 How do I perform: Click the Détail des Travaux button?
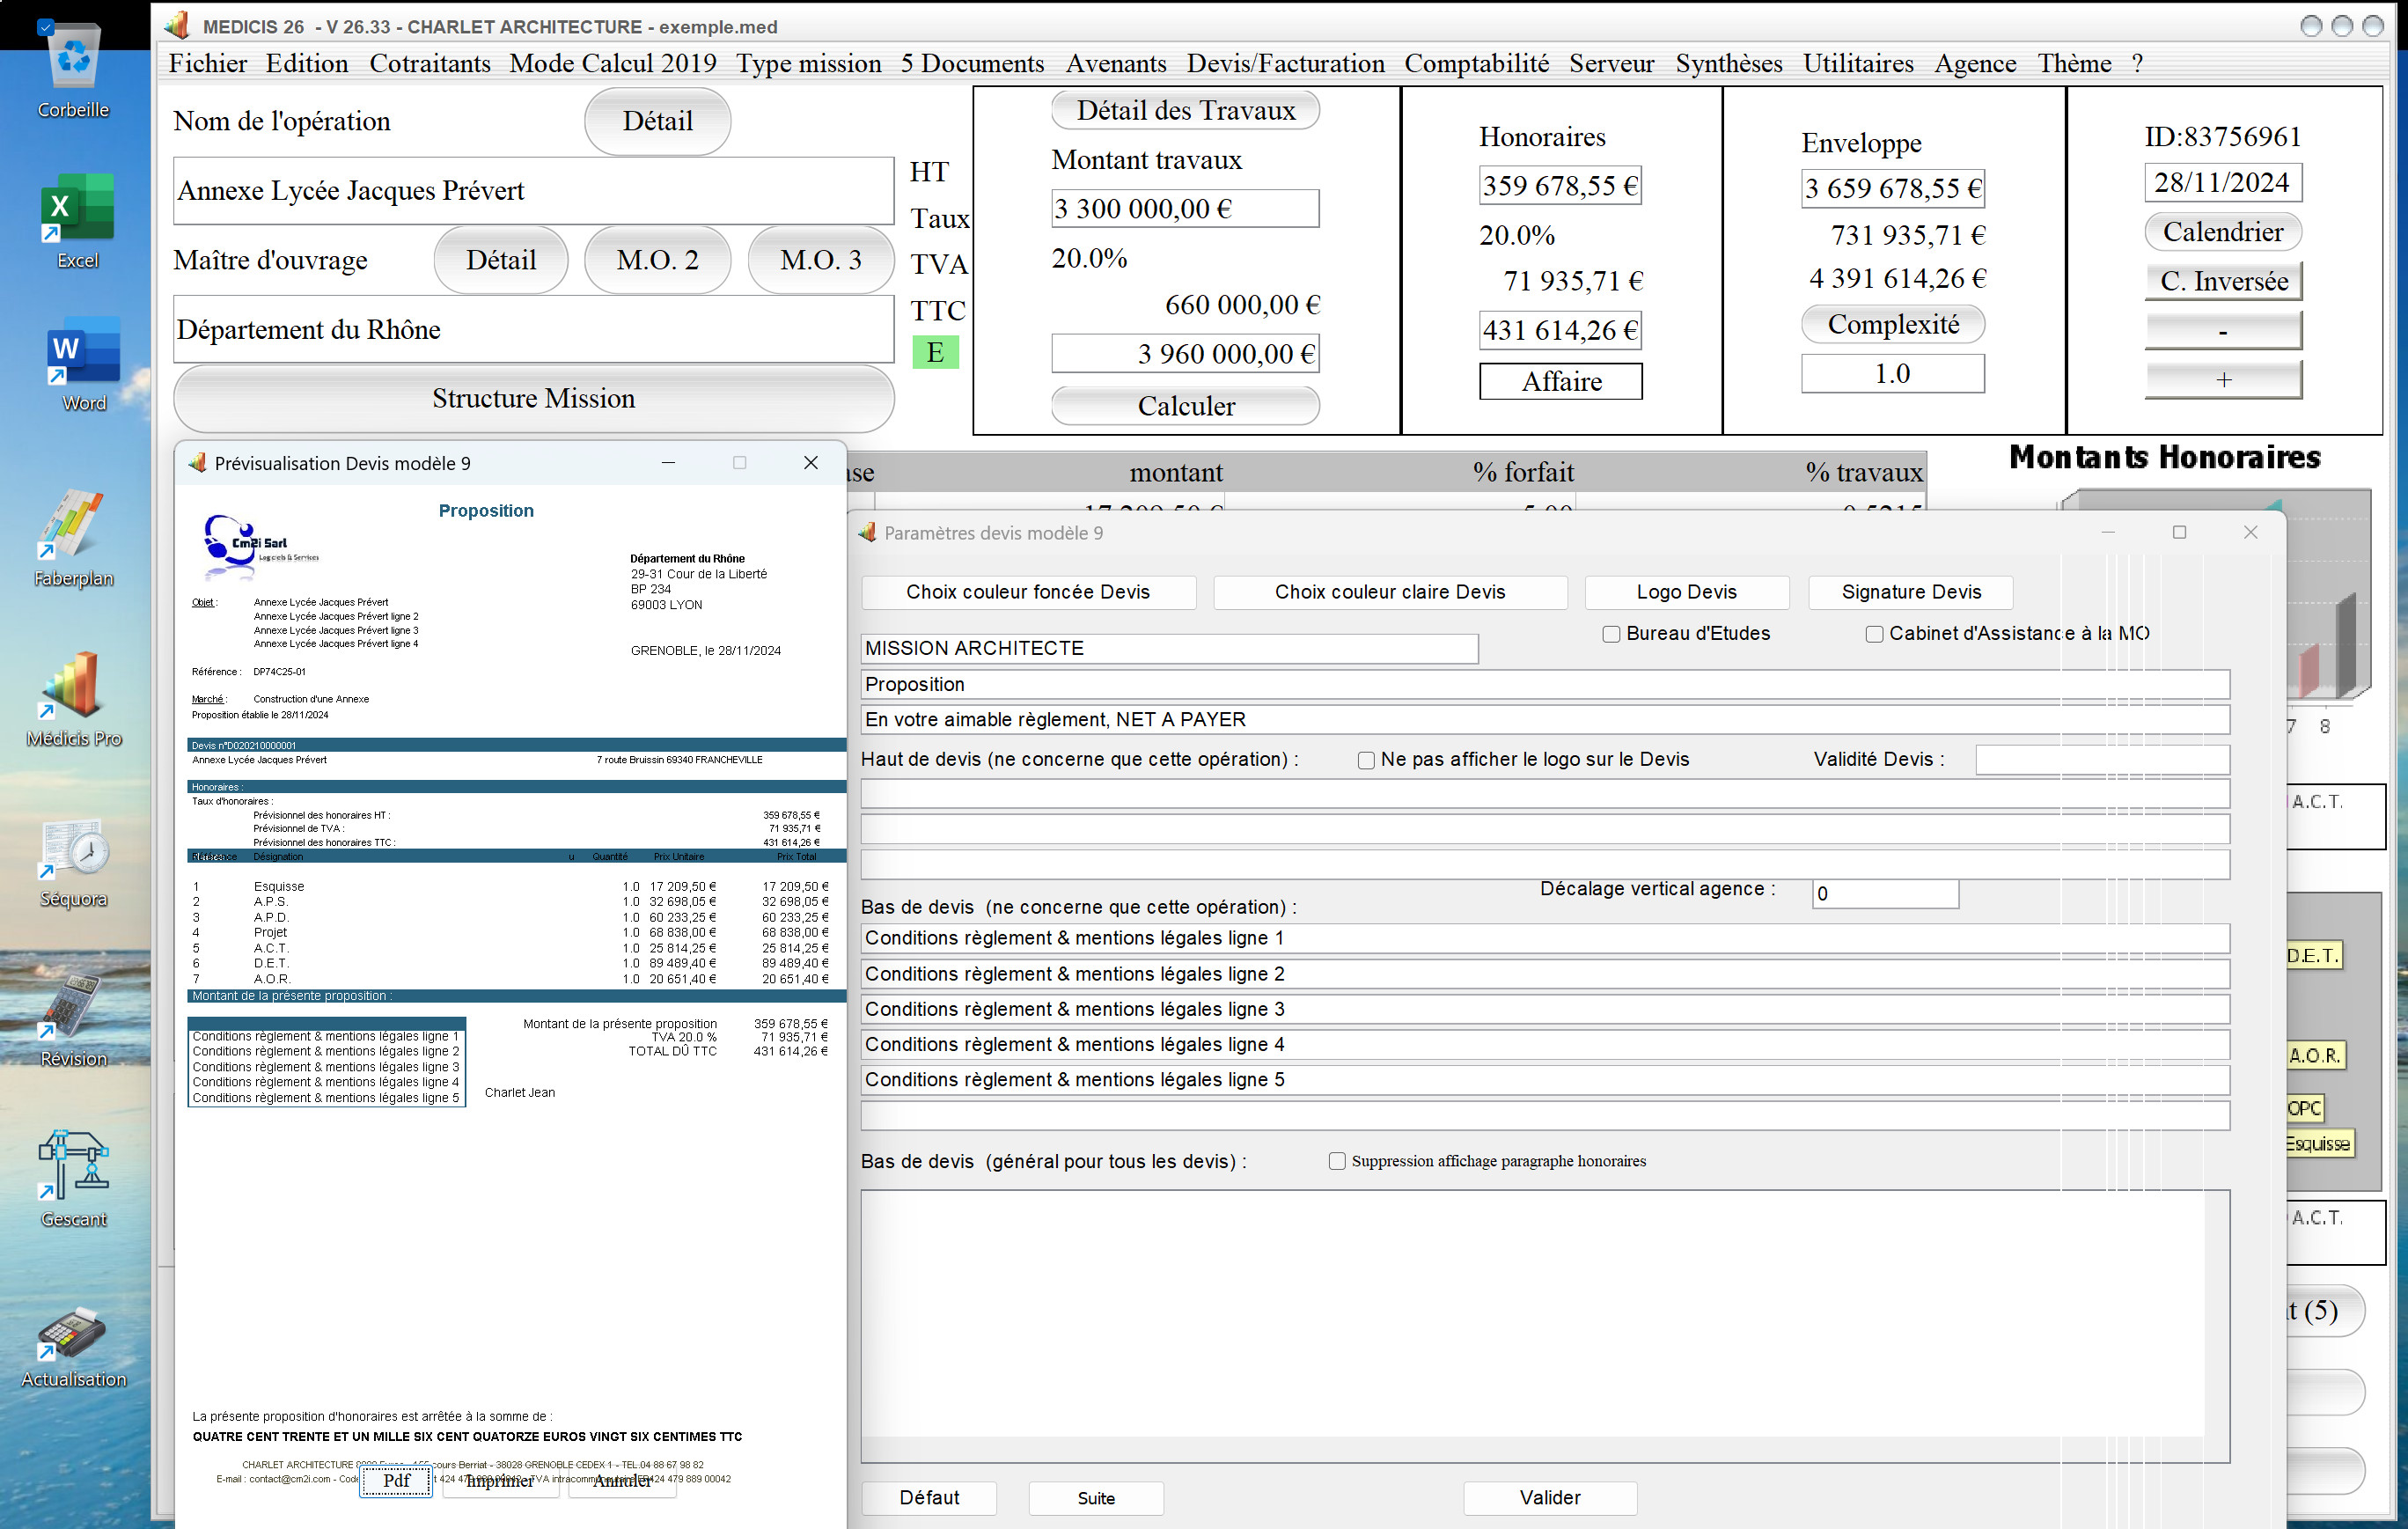1185,110
